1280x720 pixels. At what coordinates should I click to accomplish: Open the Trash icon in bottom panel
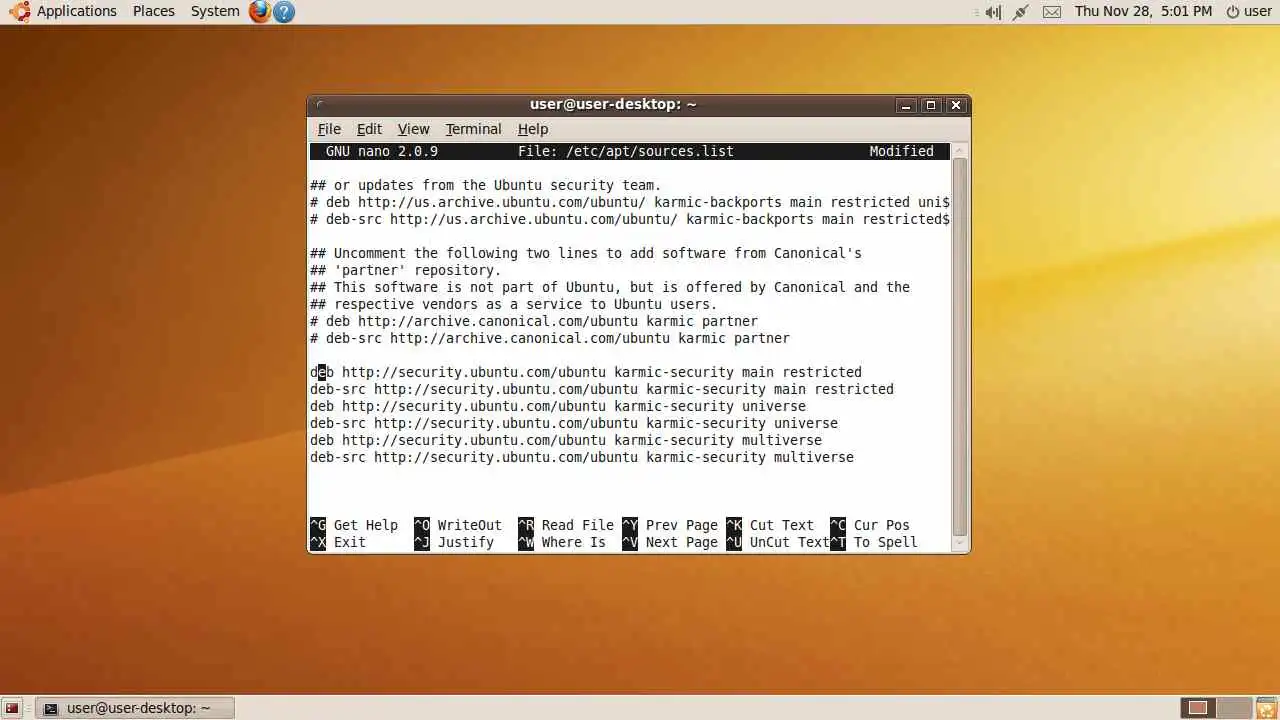pos(1266,708)
